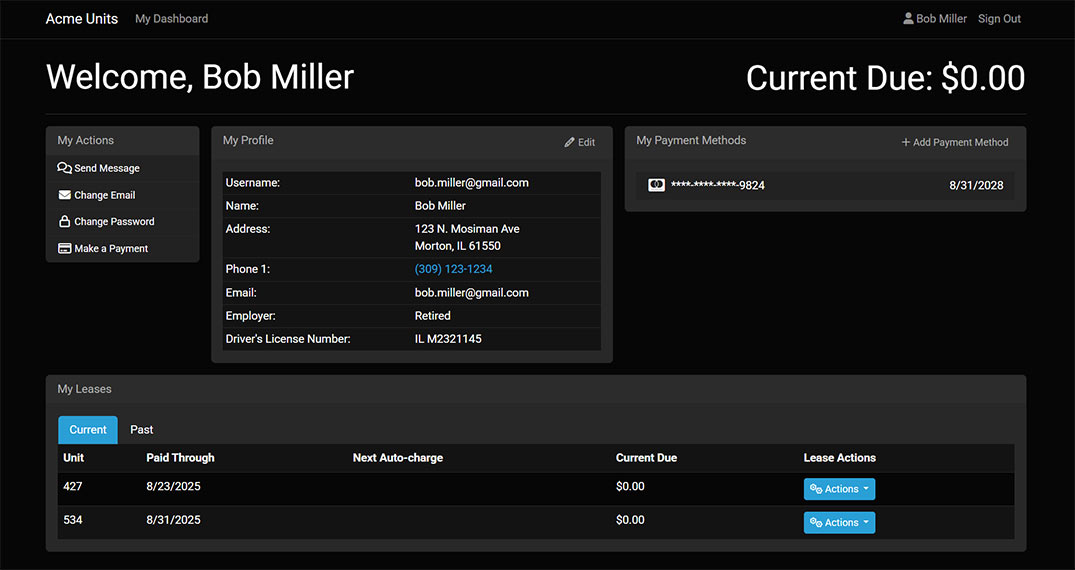Open My Dashboard in the top navigation
Image resolution: width=1075 pixels, height=570 pixels.
pyautogui.click(x=171, y=19)
